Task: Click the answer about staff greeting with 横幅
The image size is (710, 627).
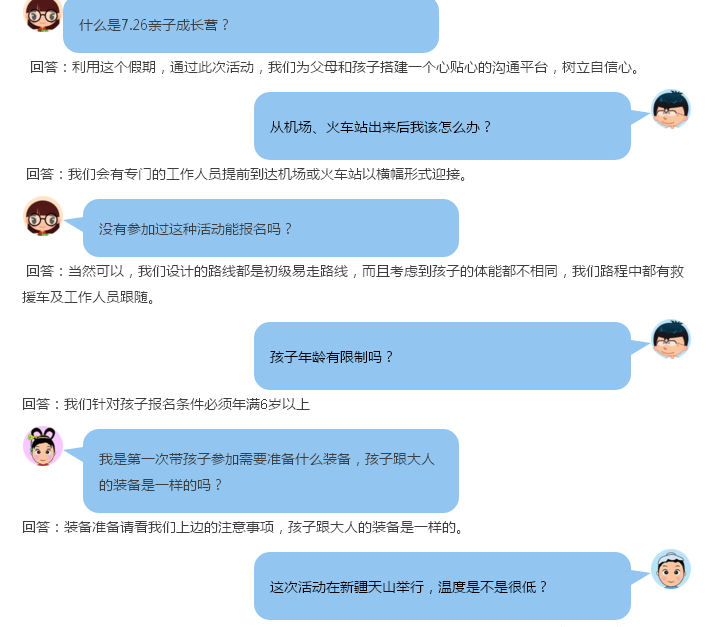Action: click(246, 174)
